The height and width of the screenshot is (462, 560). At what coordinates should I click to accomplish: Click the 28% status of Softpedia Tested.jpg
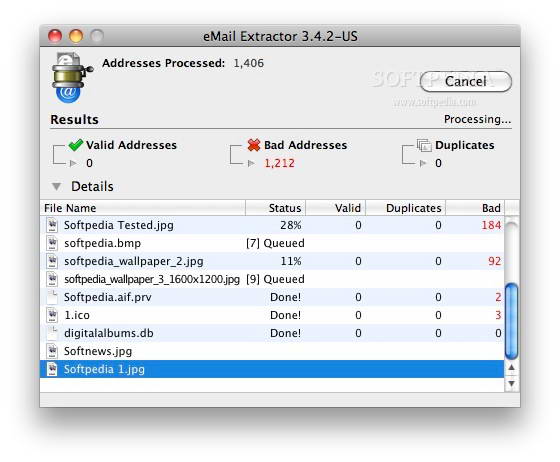(290, 225)
